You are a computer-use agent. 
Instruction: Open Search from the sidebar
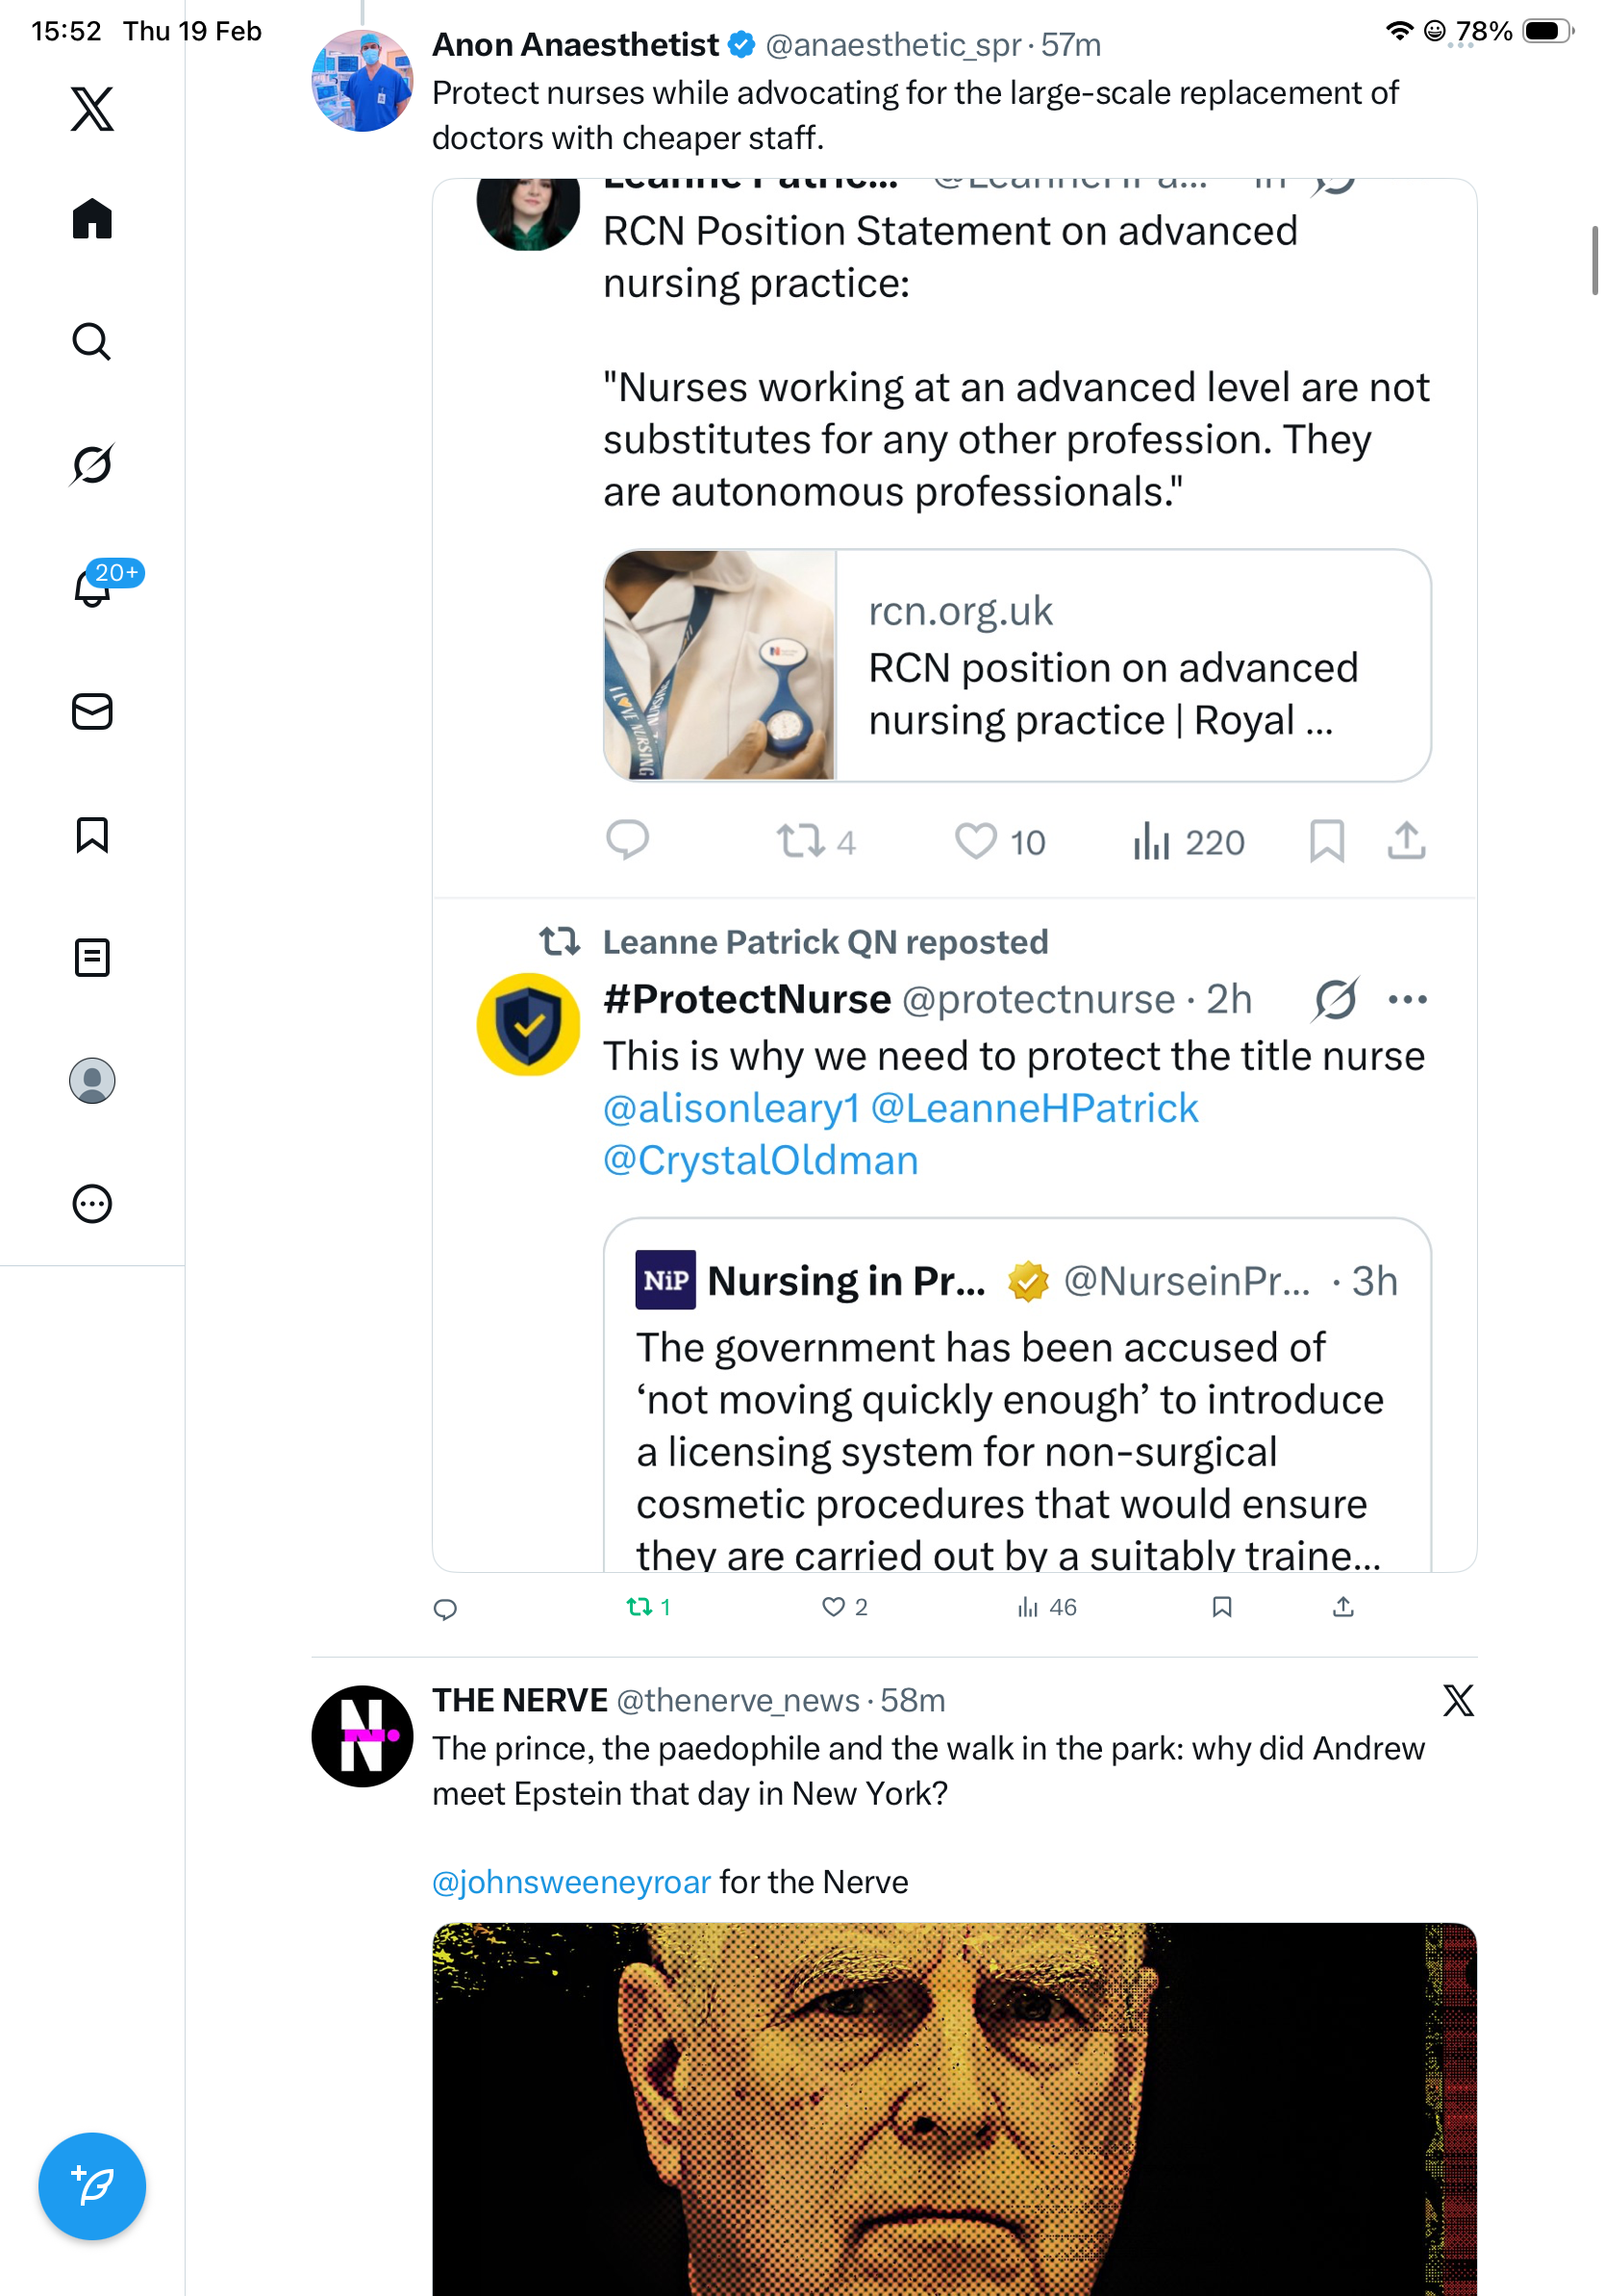pyautogui.click(x=92, y=341)
